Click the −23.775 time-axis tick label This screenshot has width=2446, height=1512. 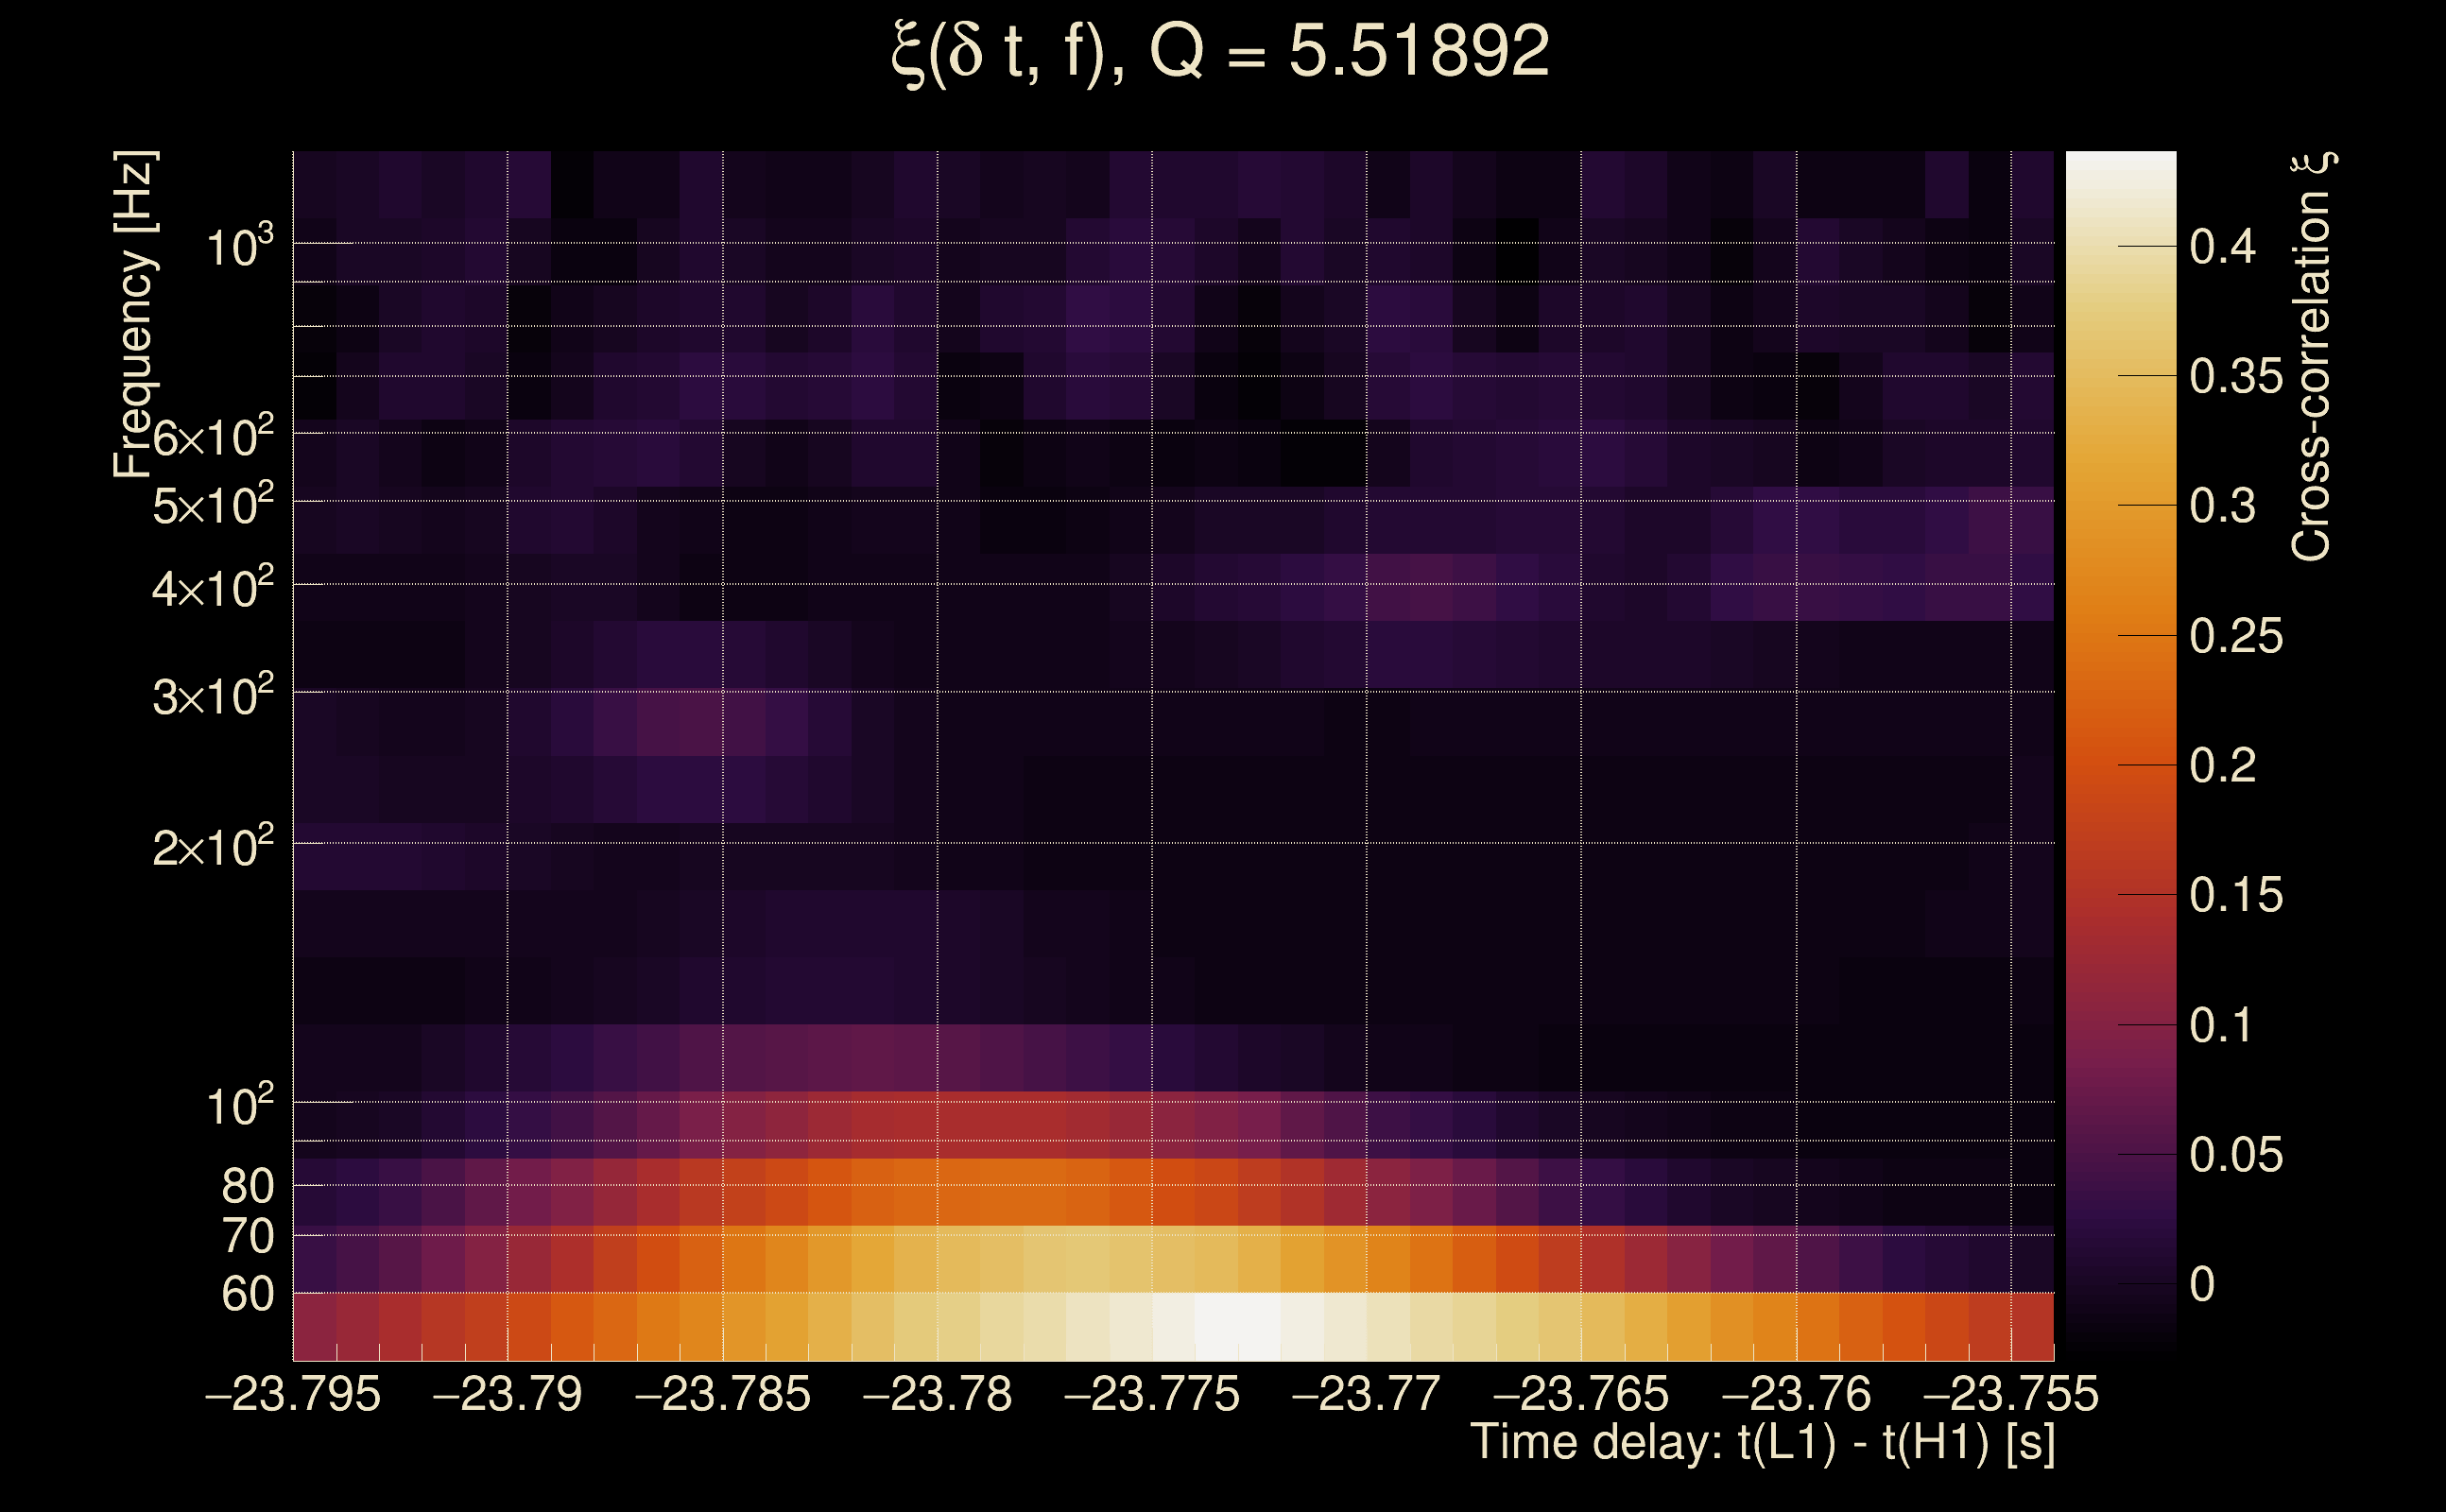(1152, 1395)
